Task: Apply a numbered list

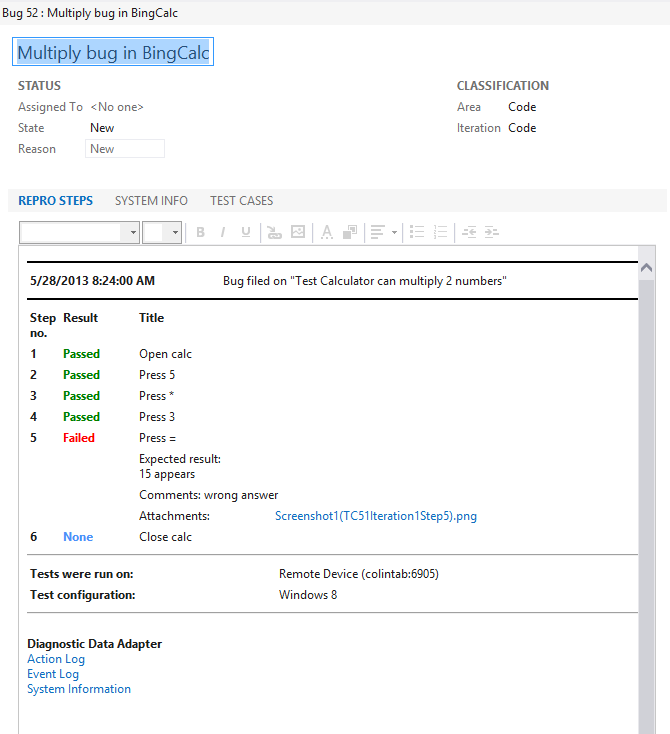Action: [x=440, y=232]
